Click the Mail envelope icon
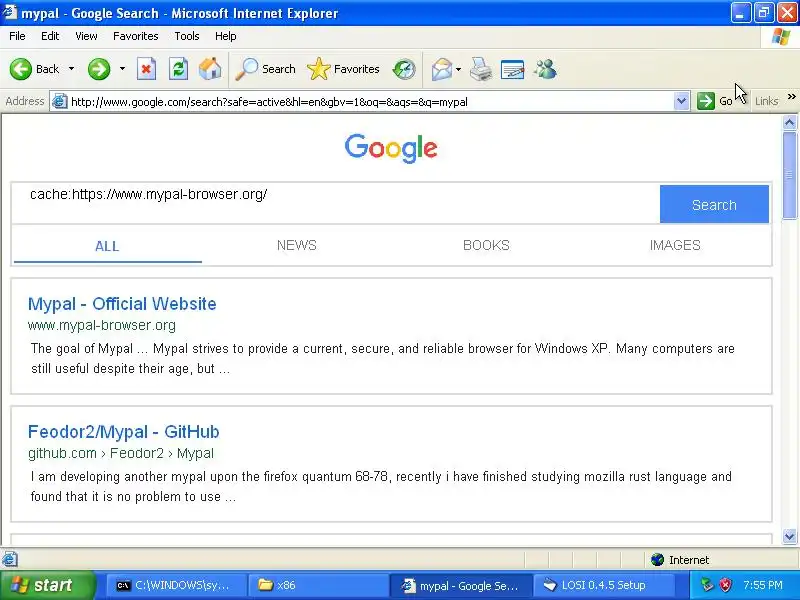The height and width of the screenshot is (600, 800). pyautogui.click(x=441, y=69)
